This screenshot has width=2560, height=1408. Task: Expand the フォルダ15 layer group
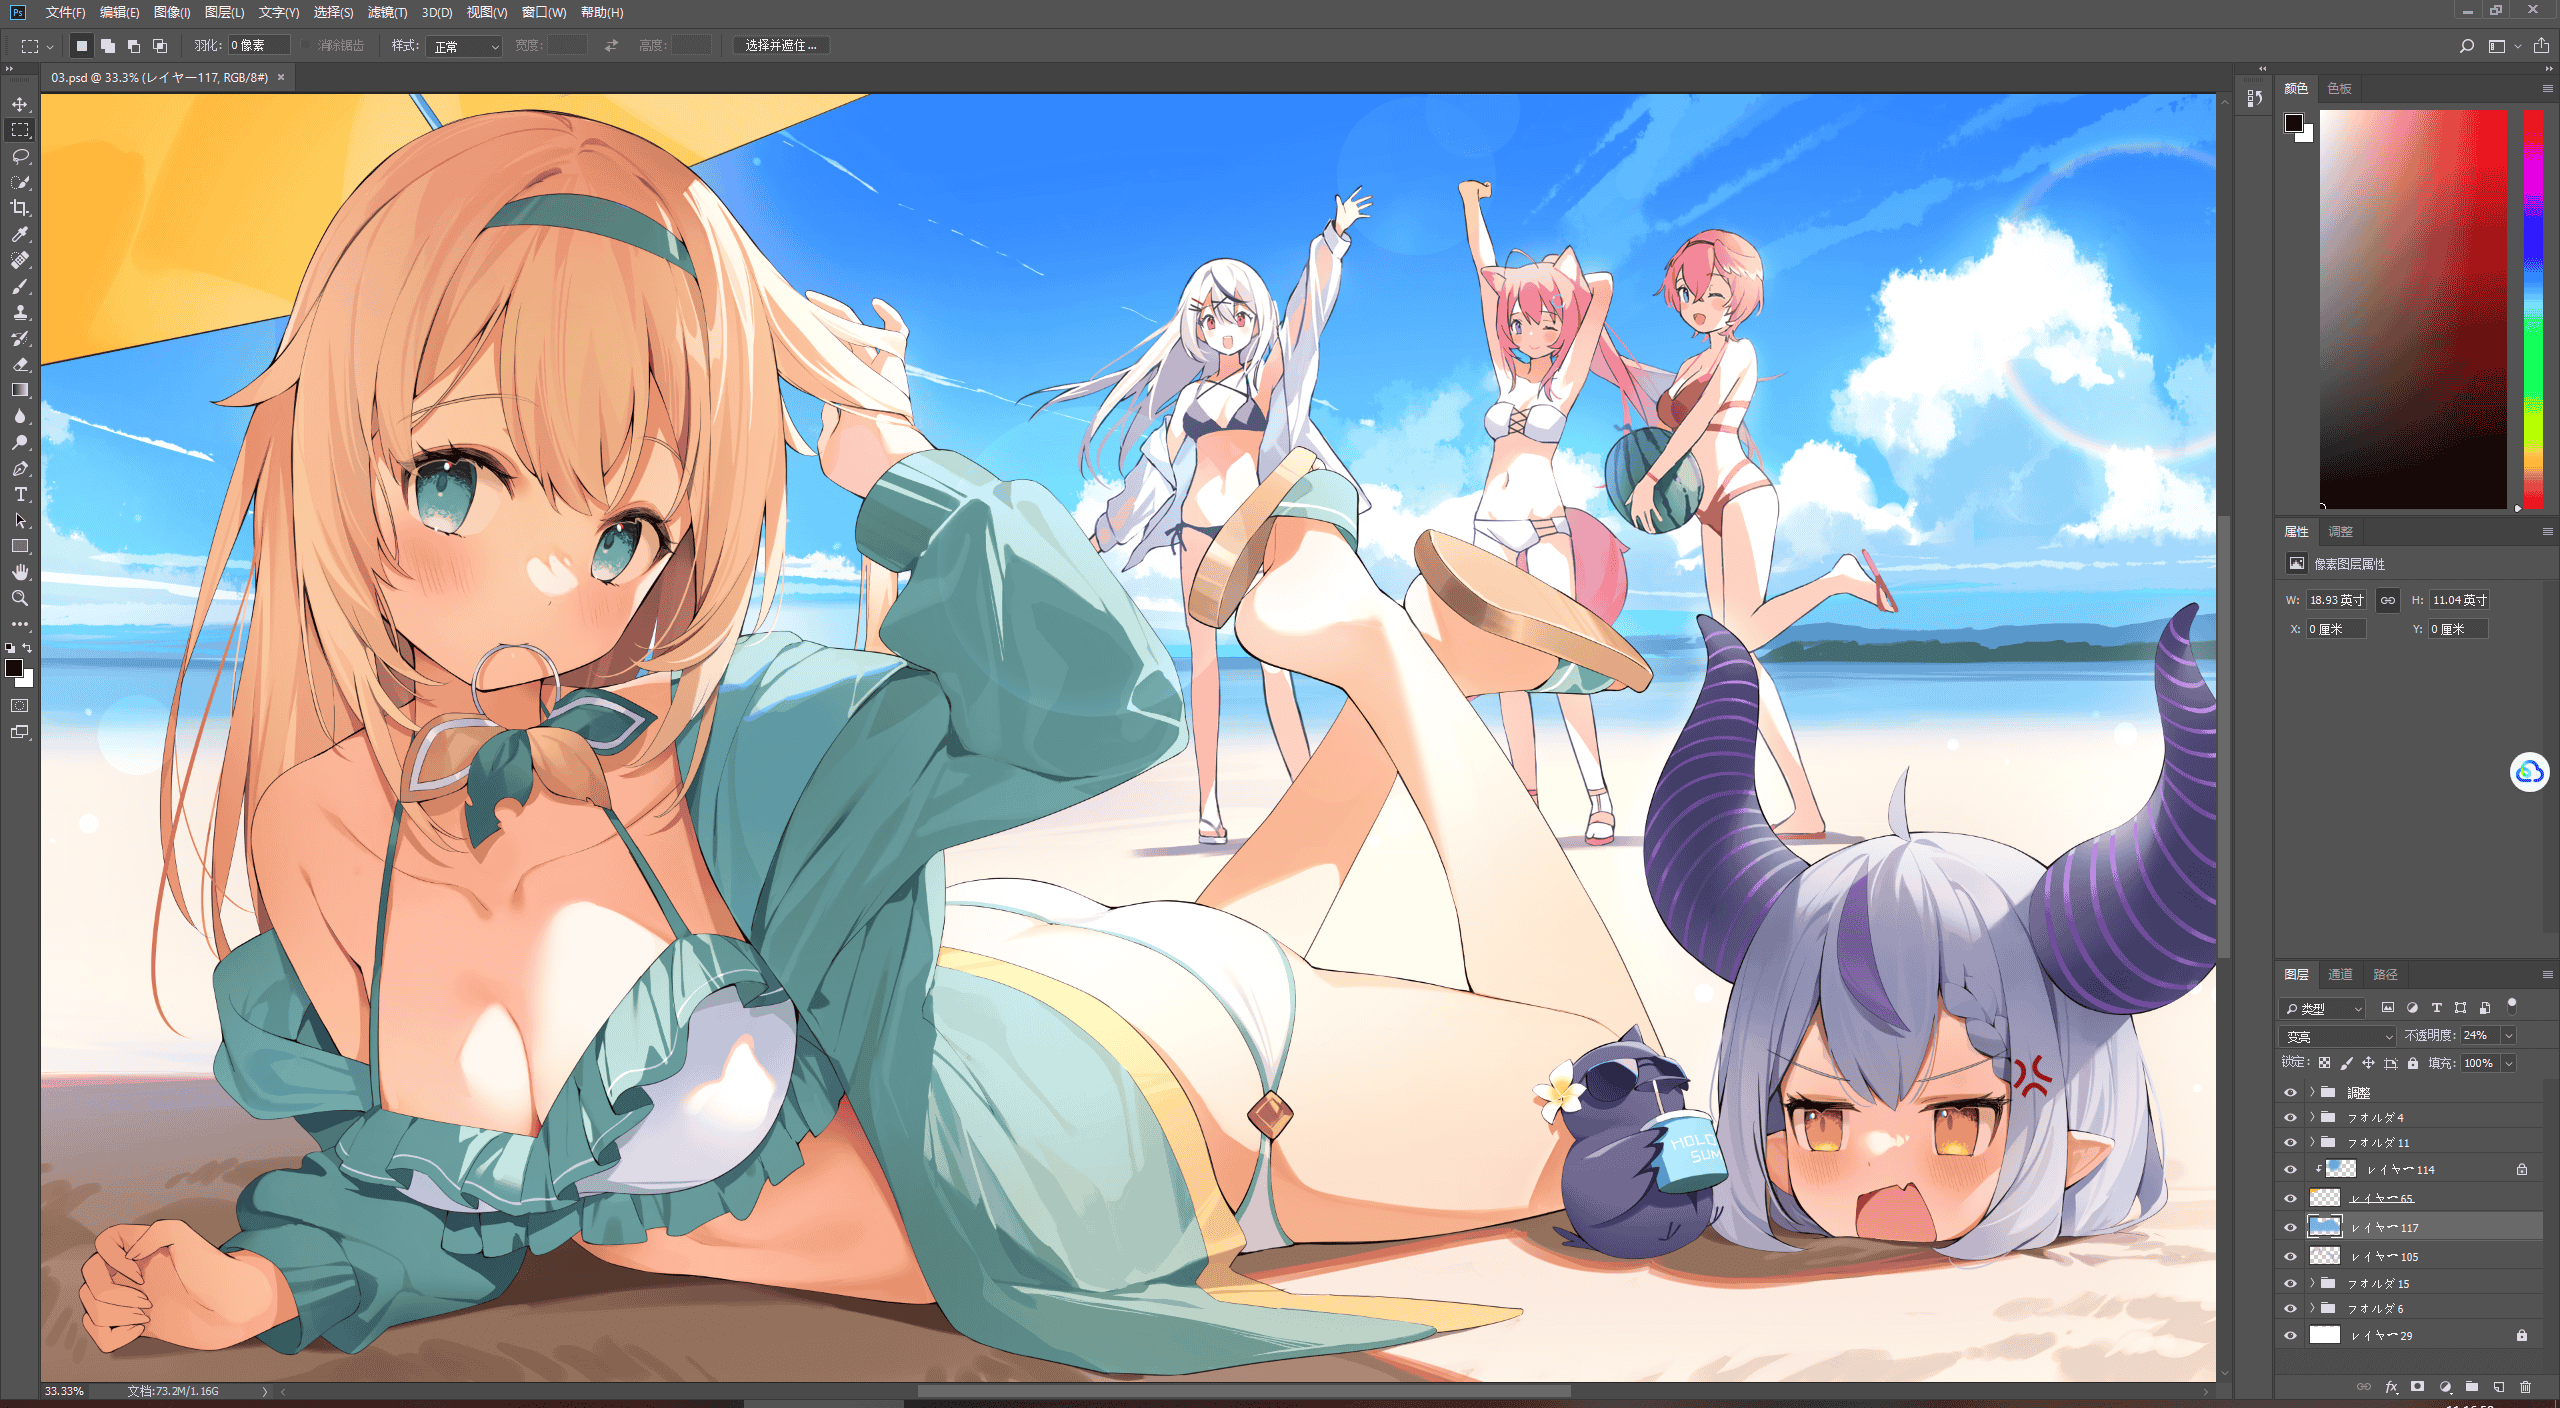pyautogui.click(x=2312, y=1283)
